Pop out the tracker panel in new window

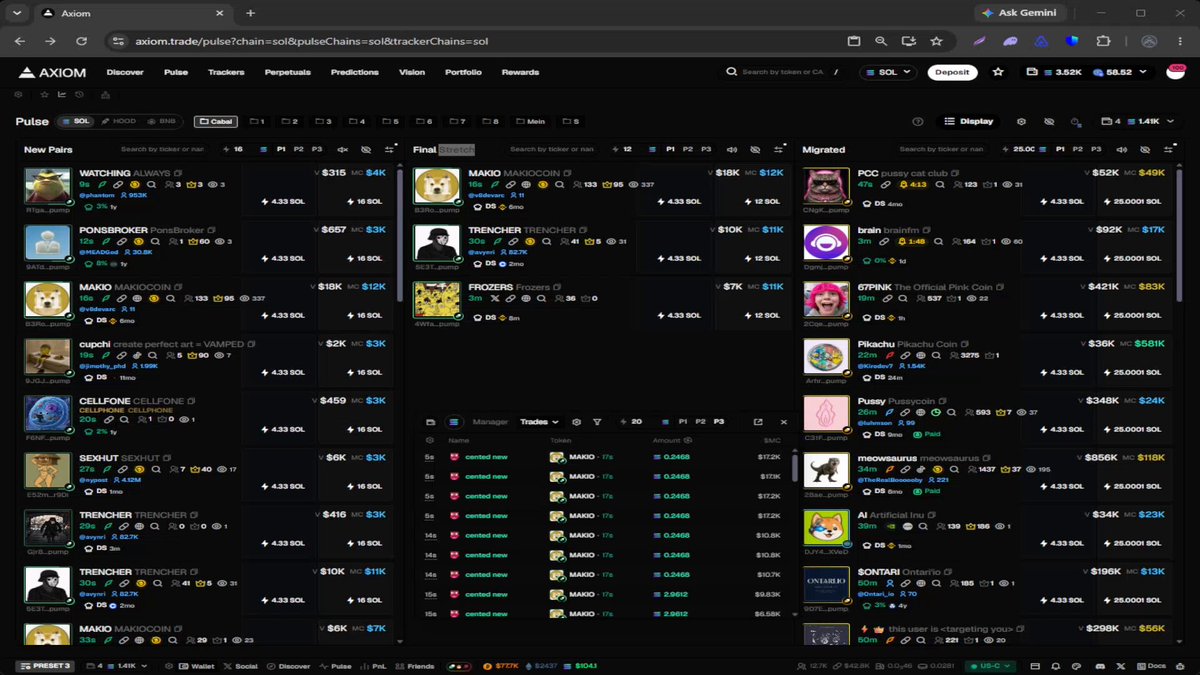(758, 422)
